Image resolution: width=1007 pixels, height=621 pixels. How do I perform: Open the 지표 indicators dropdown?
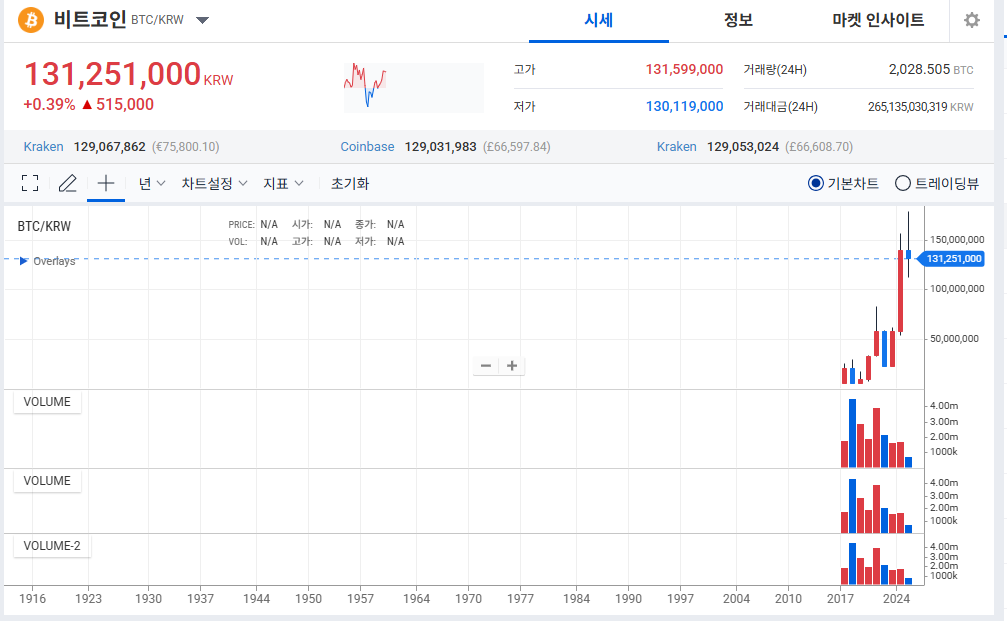[x=283, y=183]
